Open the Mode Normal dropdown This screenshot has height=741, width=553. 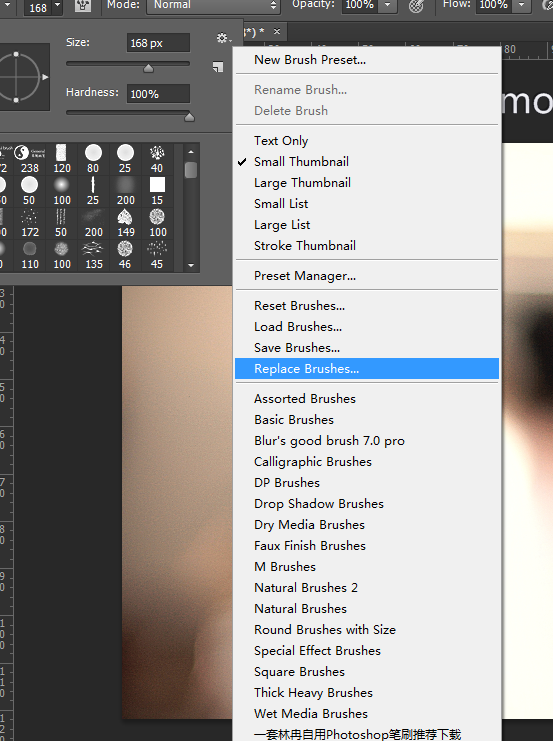(x=213, y=6)
